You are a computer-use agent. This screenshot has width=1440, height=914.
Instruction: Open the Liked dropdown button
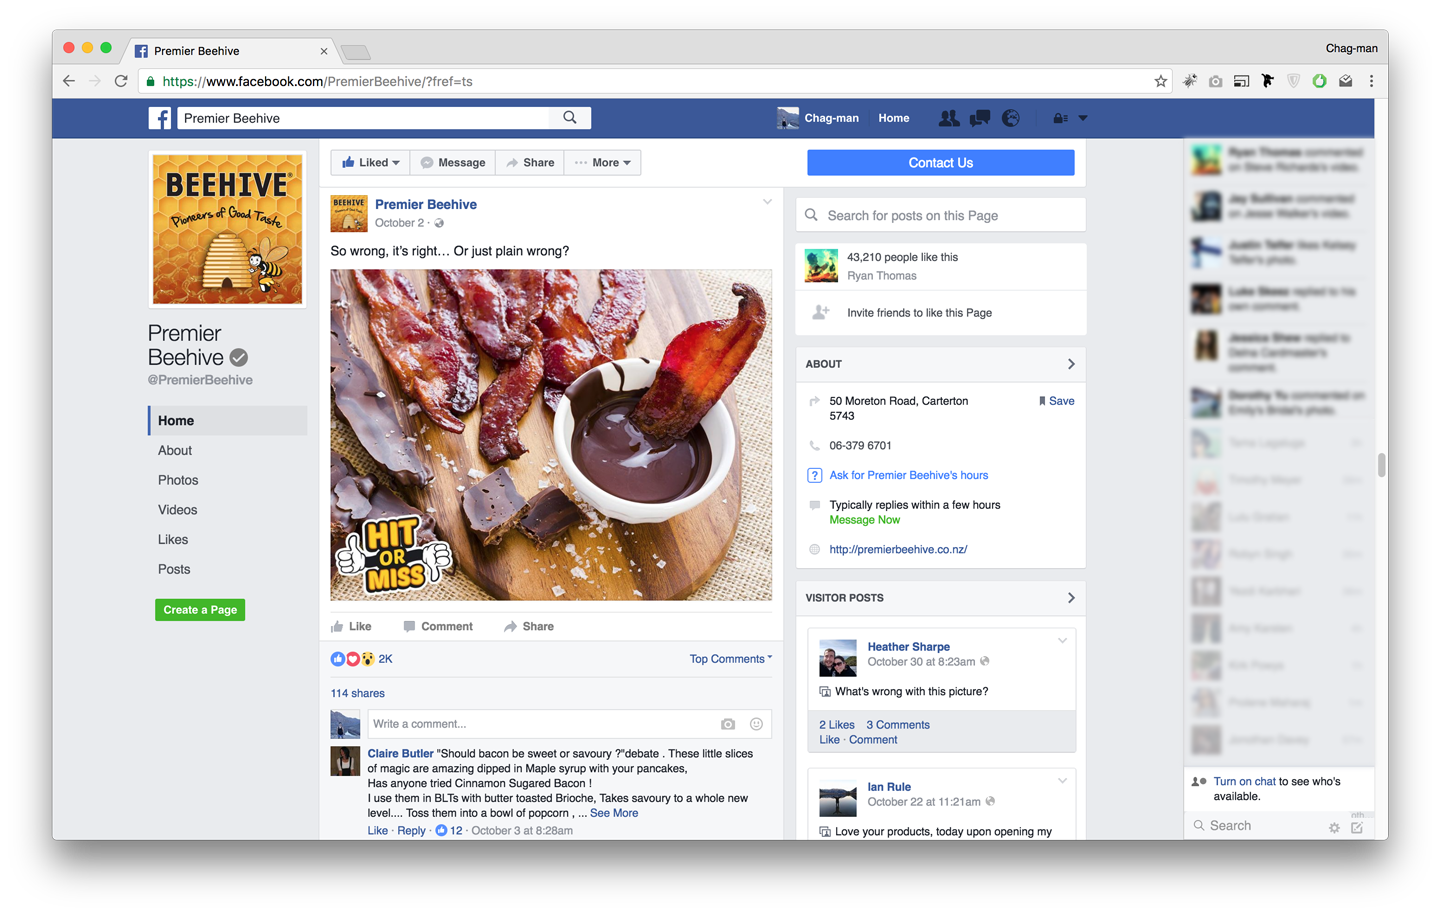coord(370,162)
